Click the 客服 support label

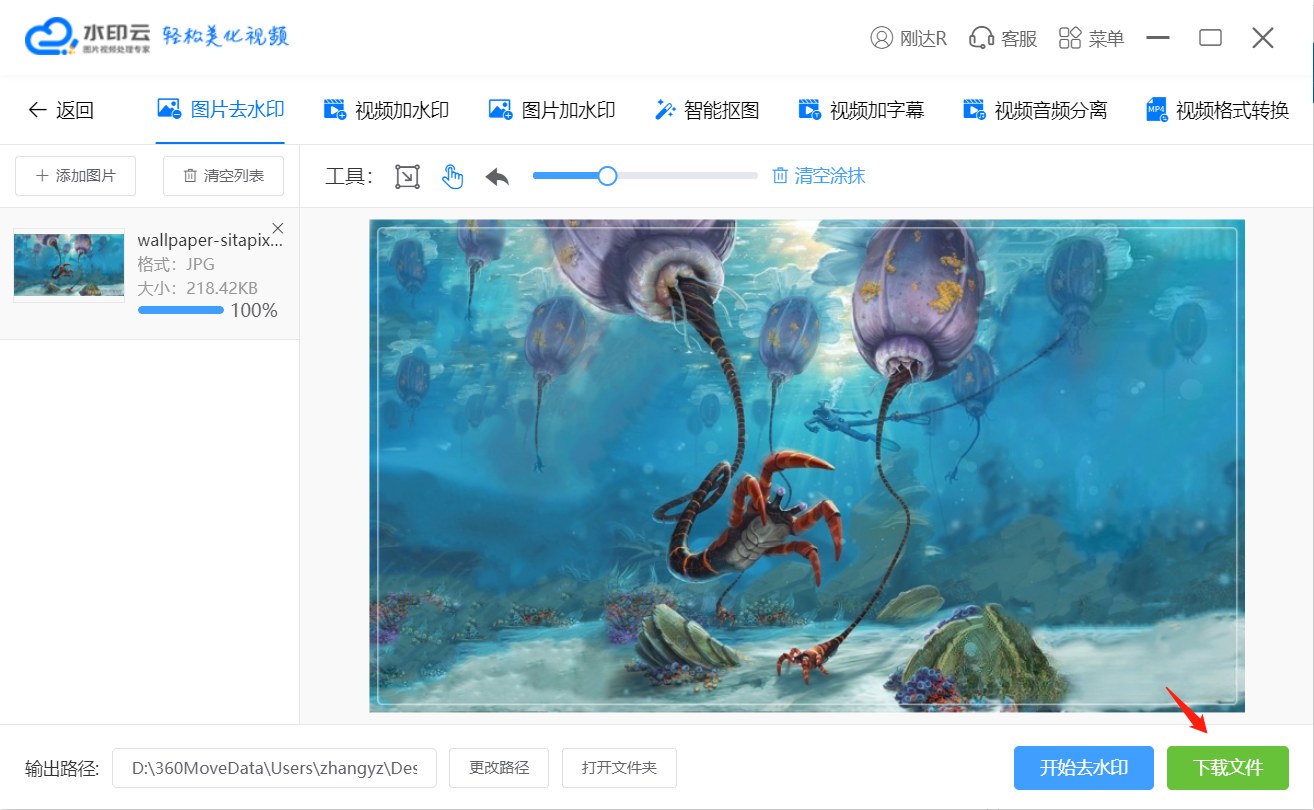coord(1019,39)
